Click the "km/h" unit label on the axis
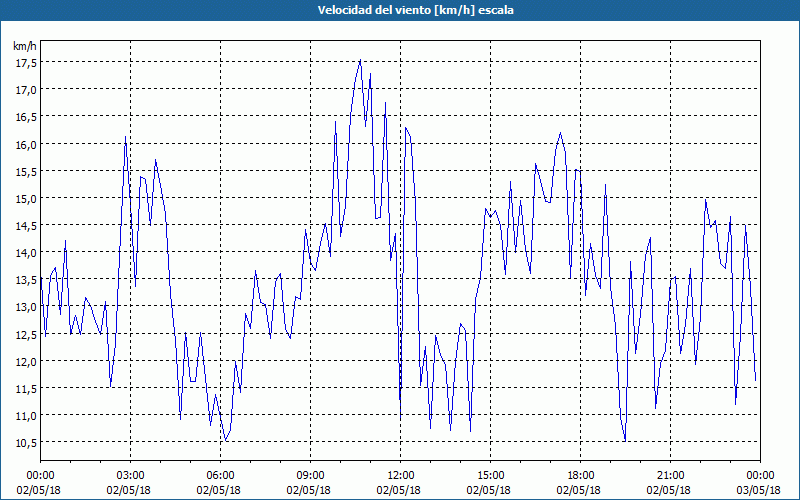800x500 pixels. (x=25, y=46)
